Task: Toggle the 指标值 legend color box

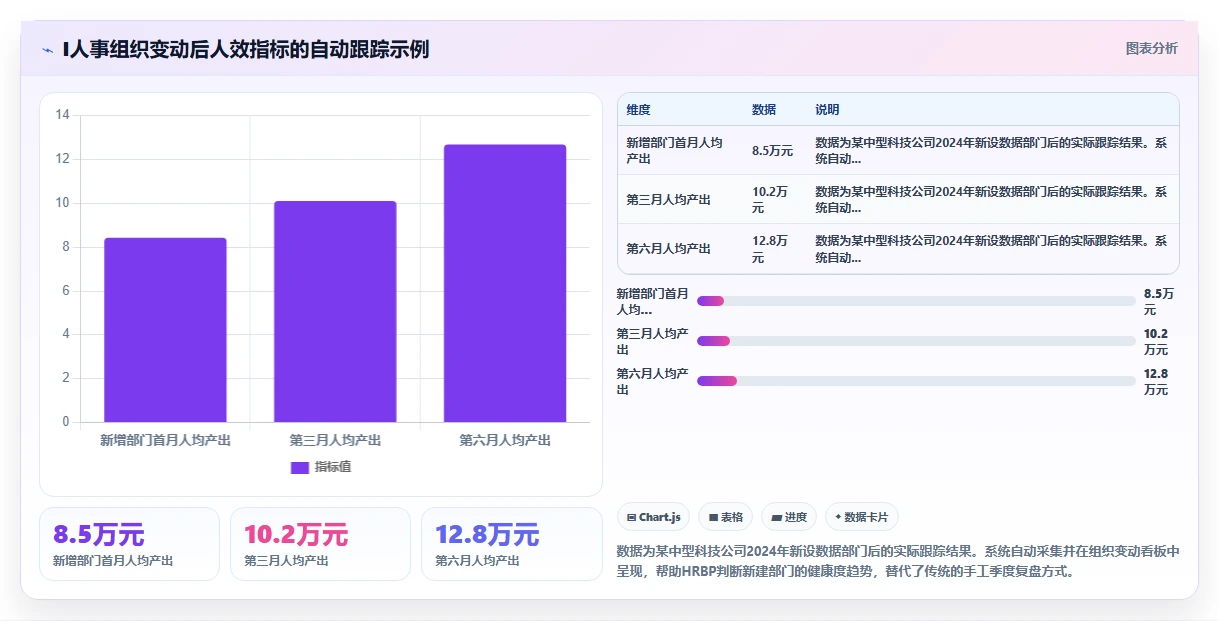Action: tap(300, 467)
